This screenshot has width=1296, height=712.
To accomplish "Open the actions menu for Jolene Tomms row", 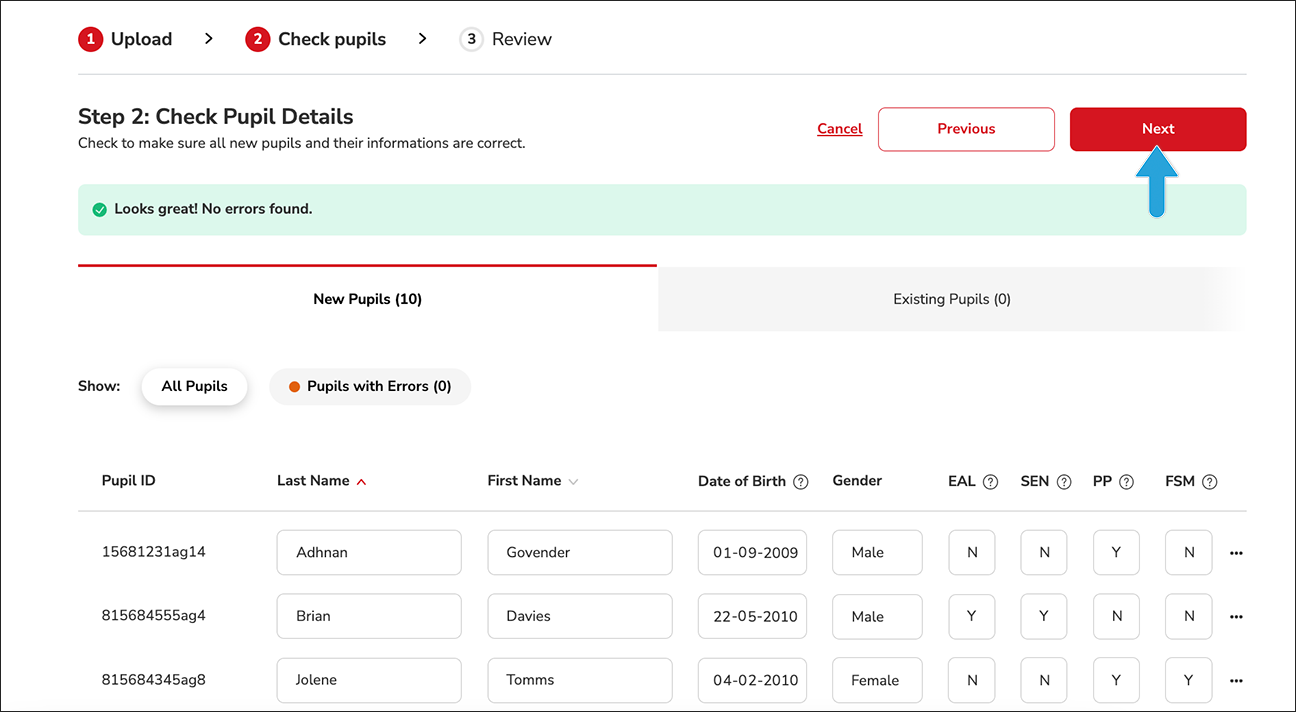I will point(1236,680).
